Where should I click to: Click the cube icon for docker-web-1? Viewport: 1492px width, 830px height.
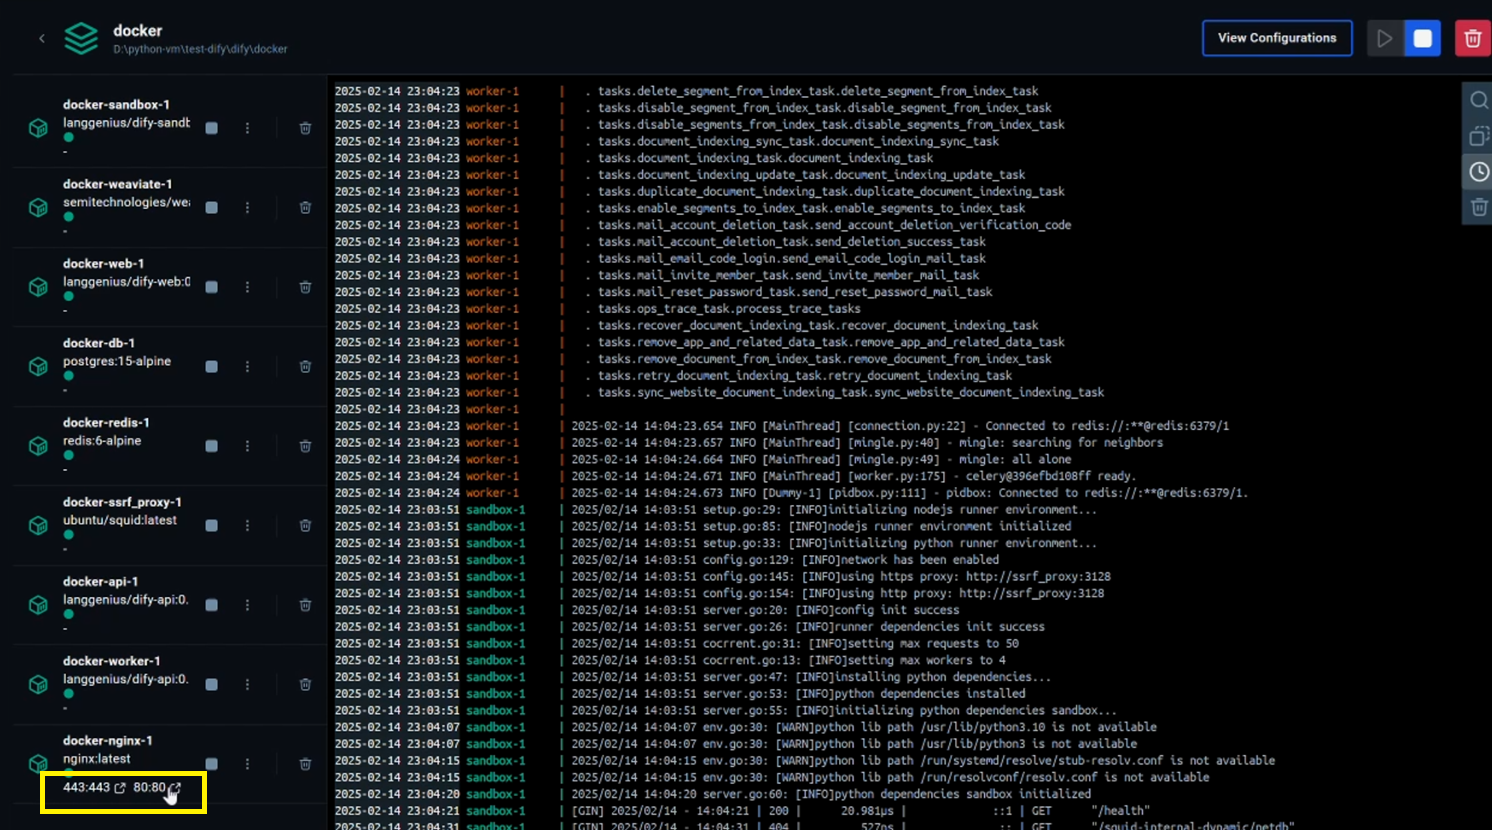click(38, 287)
